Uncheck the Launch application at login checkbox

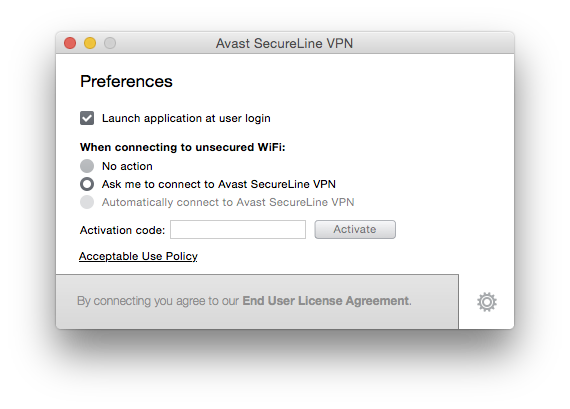[87, 118]
